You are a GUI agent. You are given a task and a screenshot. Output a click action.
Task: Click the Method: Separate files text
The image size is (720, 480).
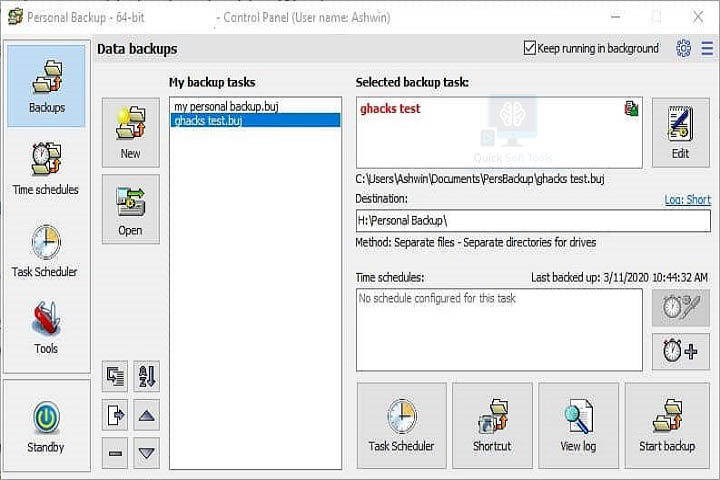pyautogui.click(x=476, y=243)
